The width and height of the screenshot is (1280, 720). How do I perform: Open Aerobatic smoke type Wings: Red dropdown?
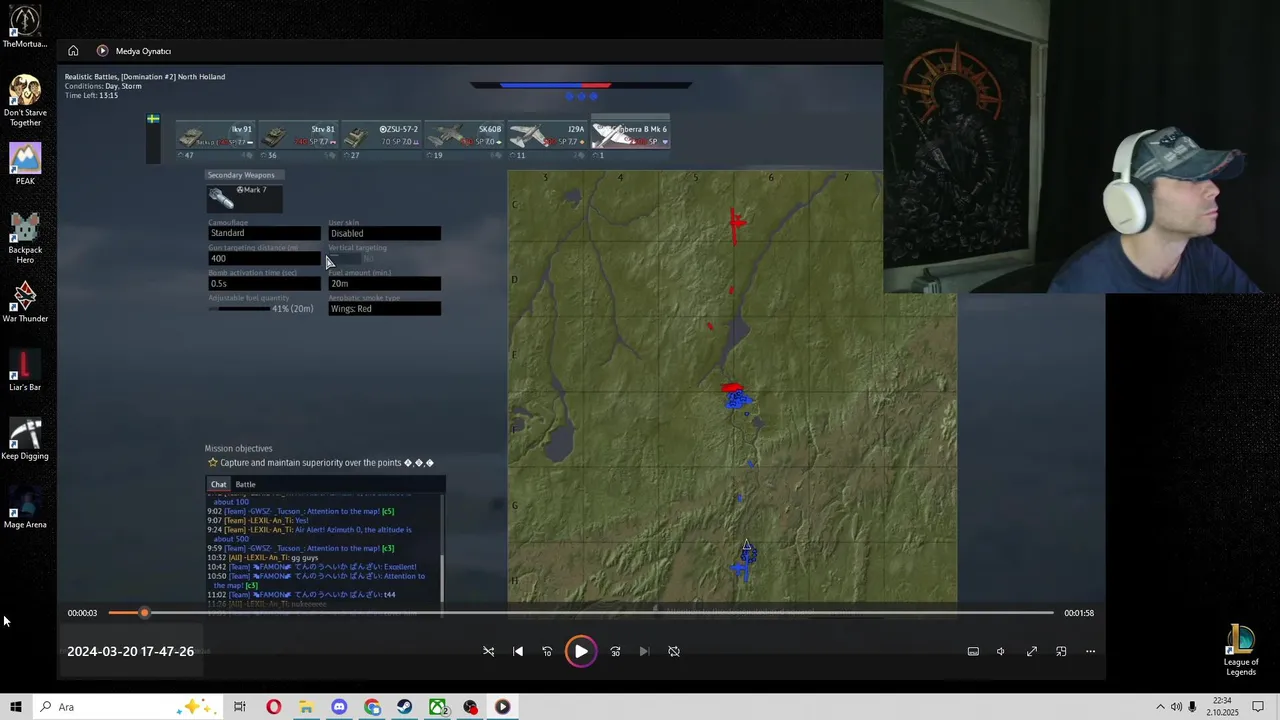[x=384, y=308]
